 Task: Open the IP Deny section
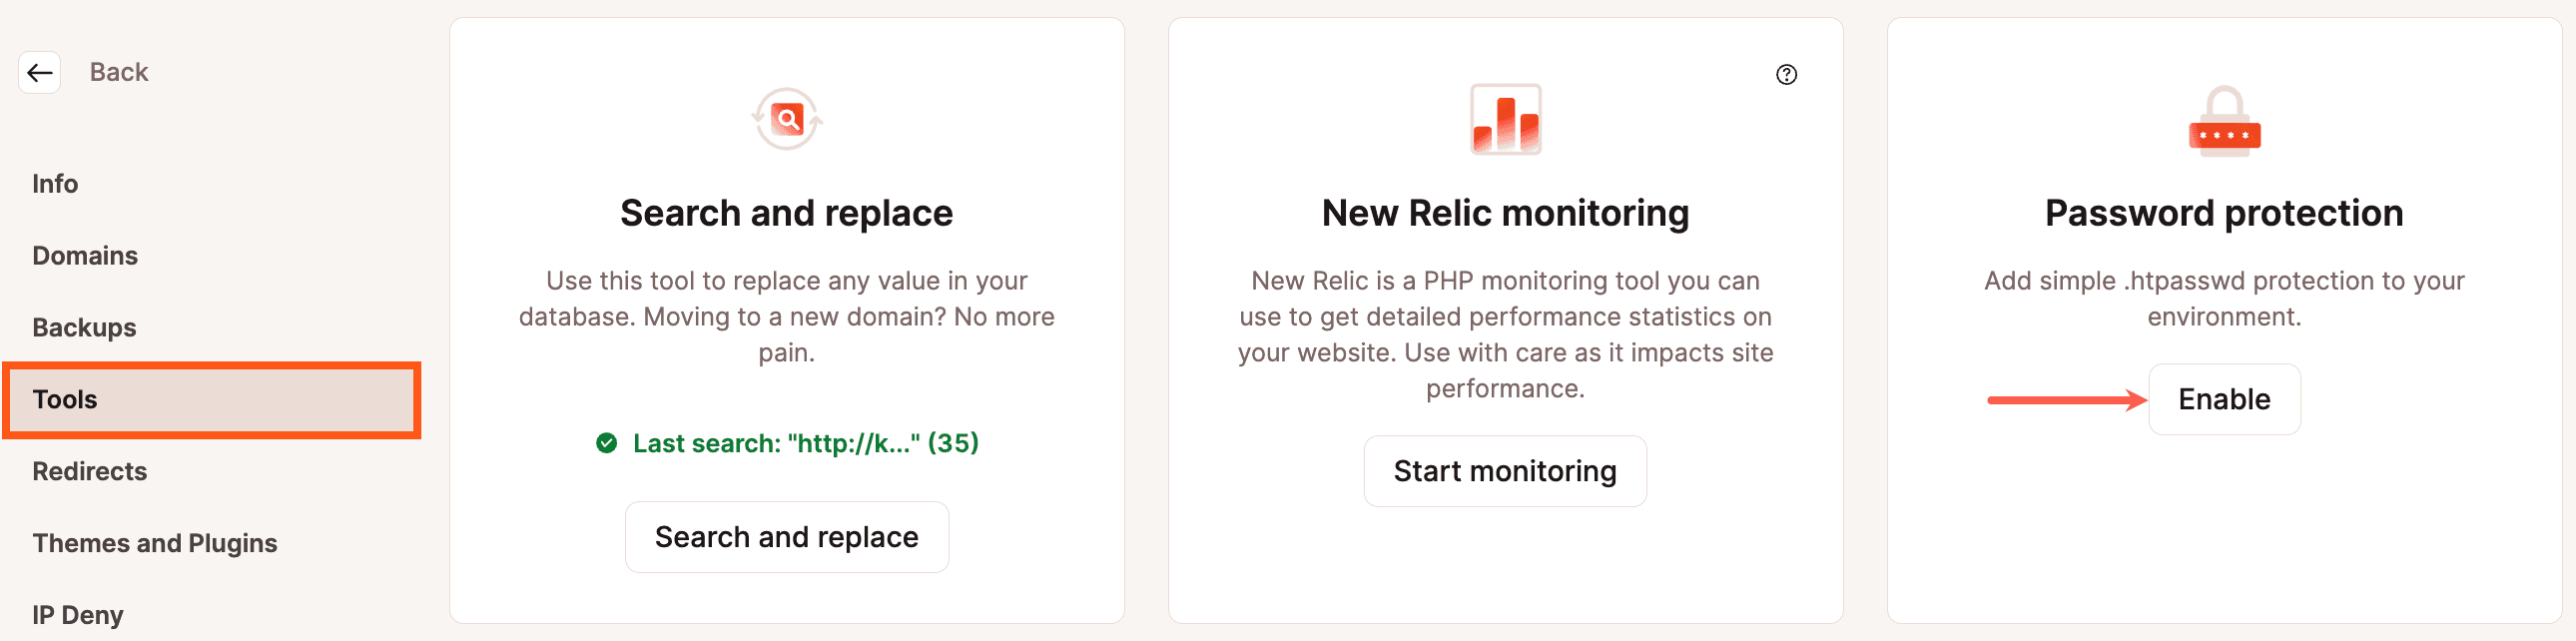tap(78, 614)
